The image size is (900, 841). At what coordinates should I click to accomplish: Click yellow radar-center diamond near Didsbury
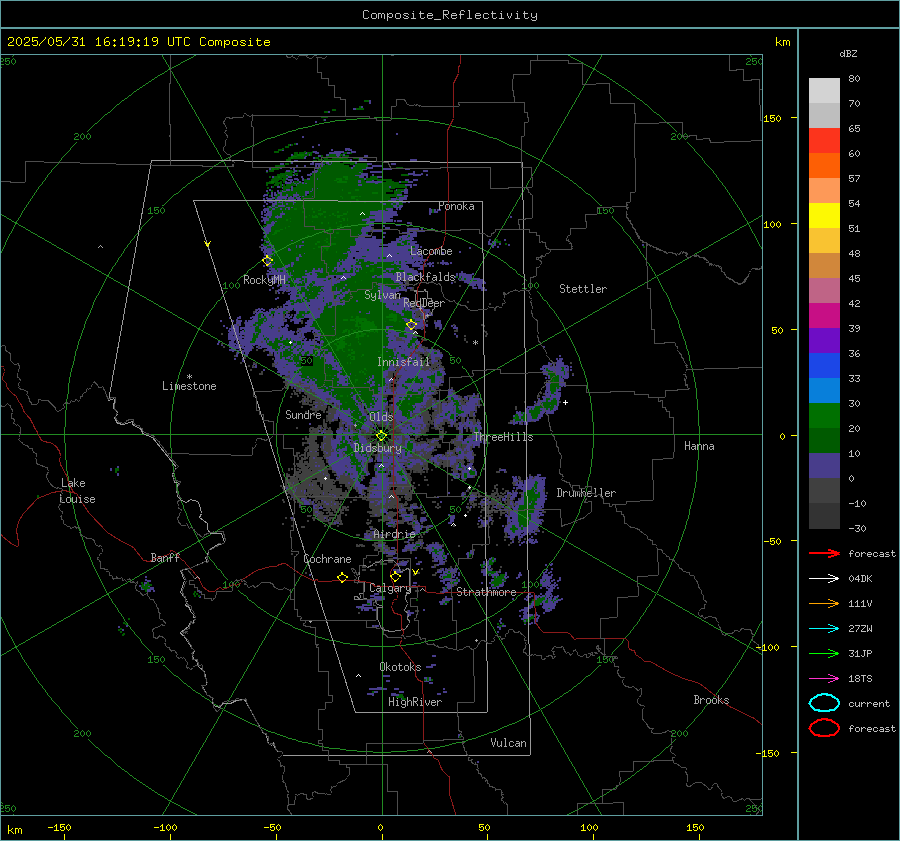(x=381, y=436)
